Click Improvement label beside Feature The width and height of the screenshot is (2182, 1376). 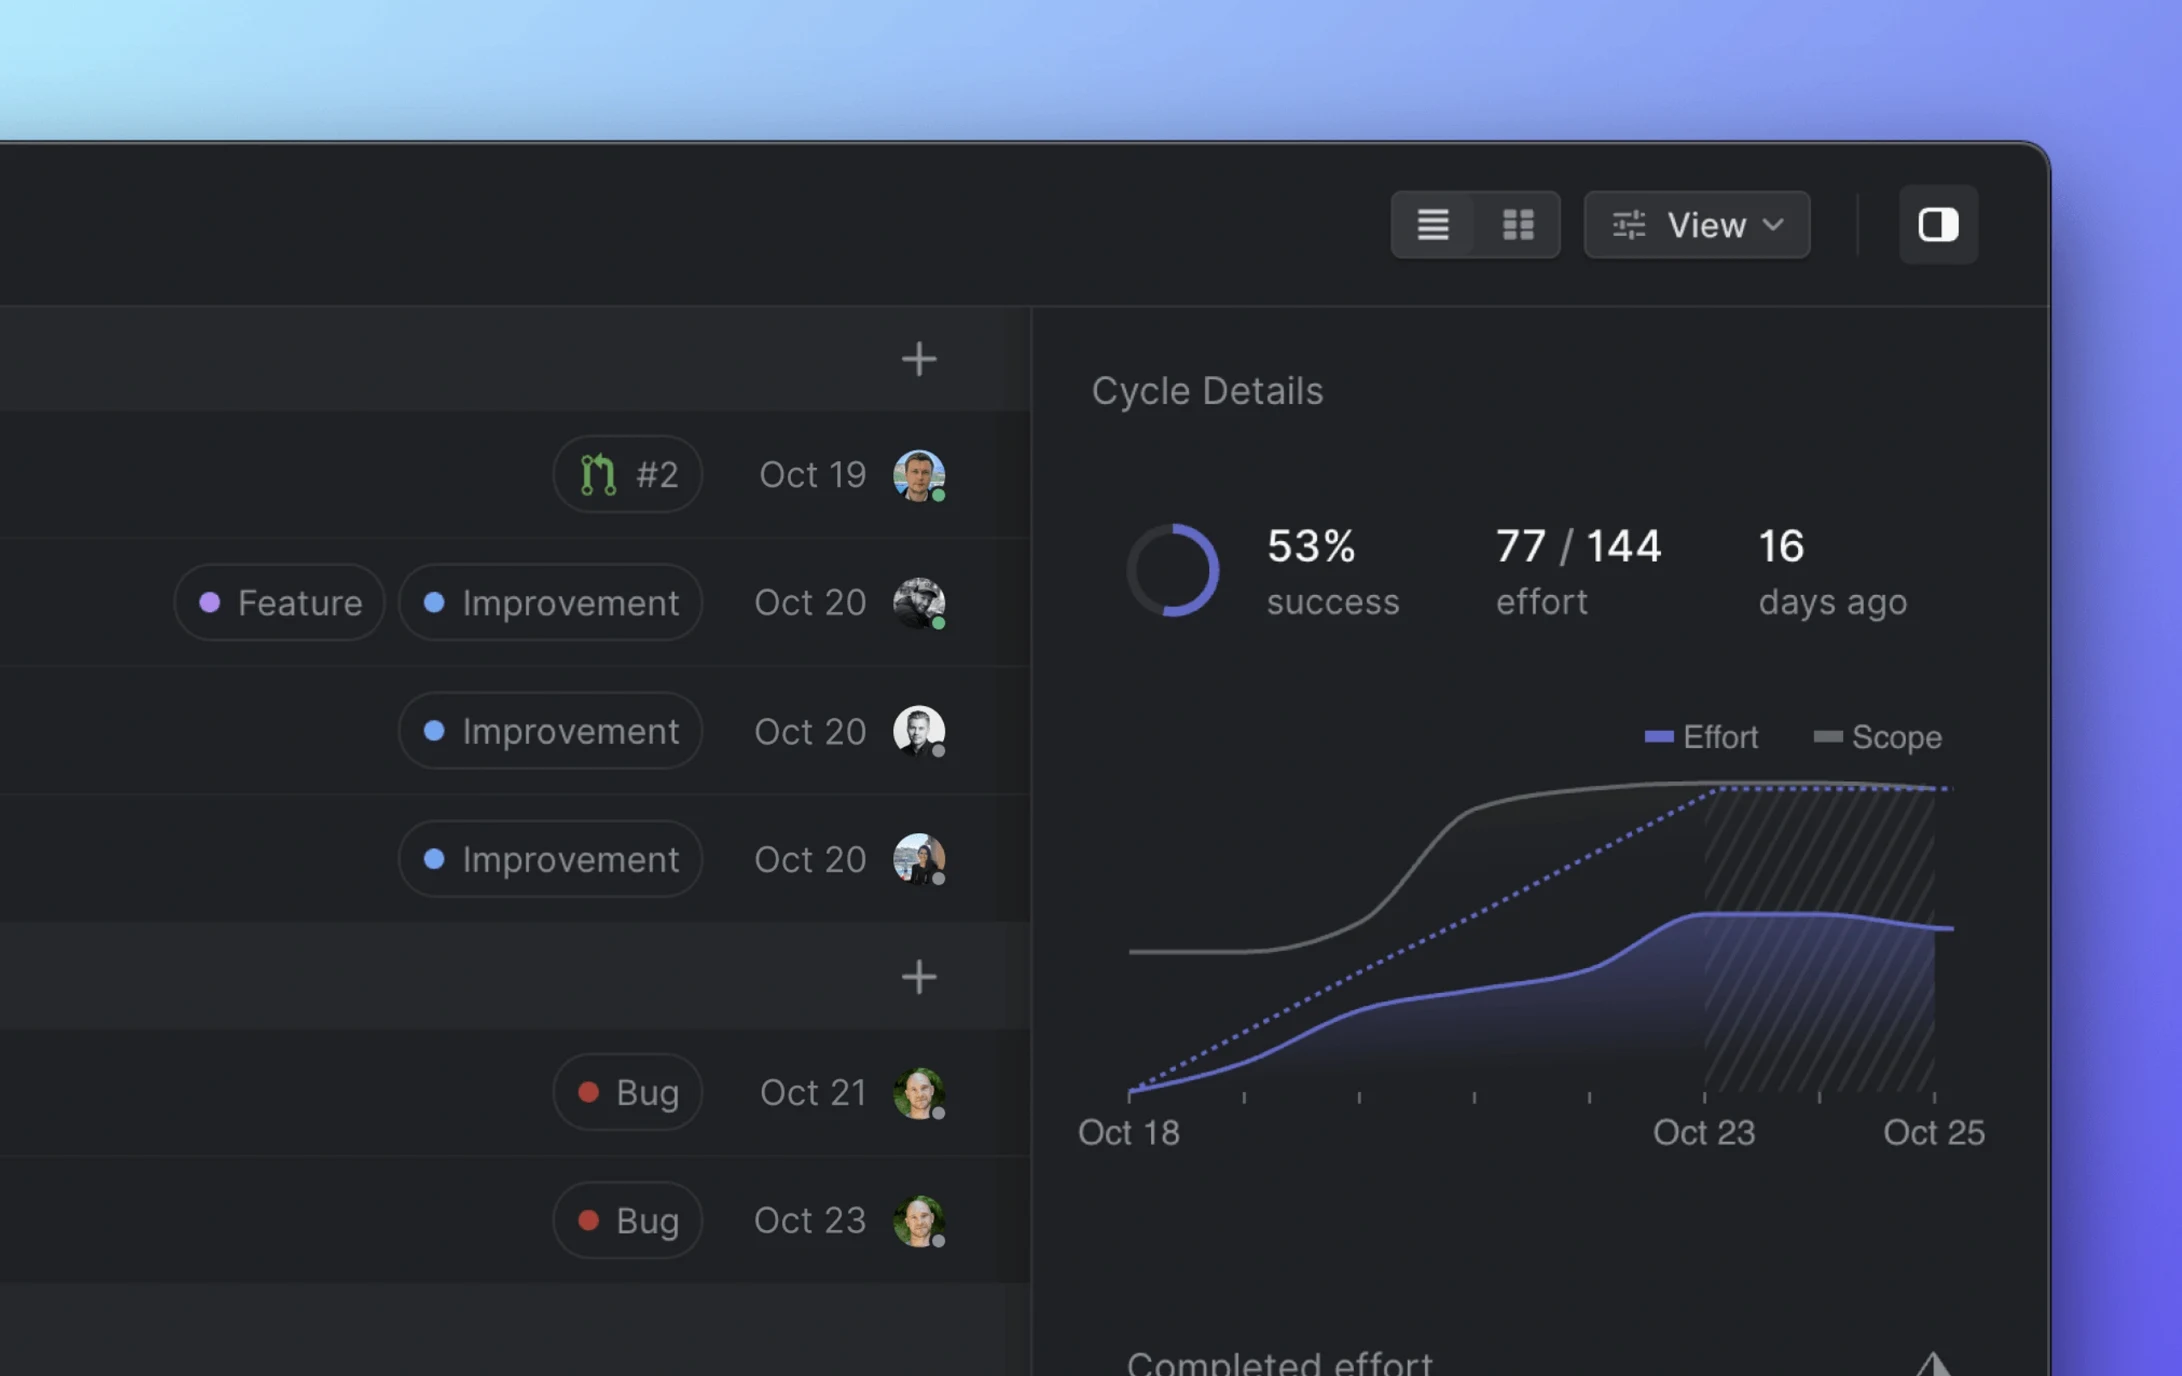[x=550, y=602]
